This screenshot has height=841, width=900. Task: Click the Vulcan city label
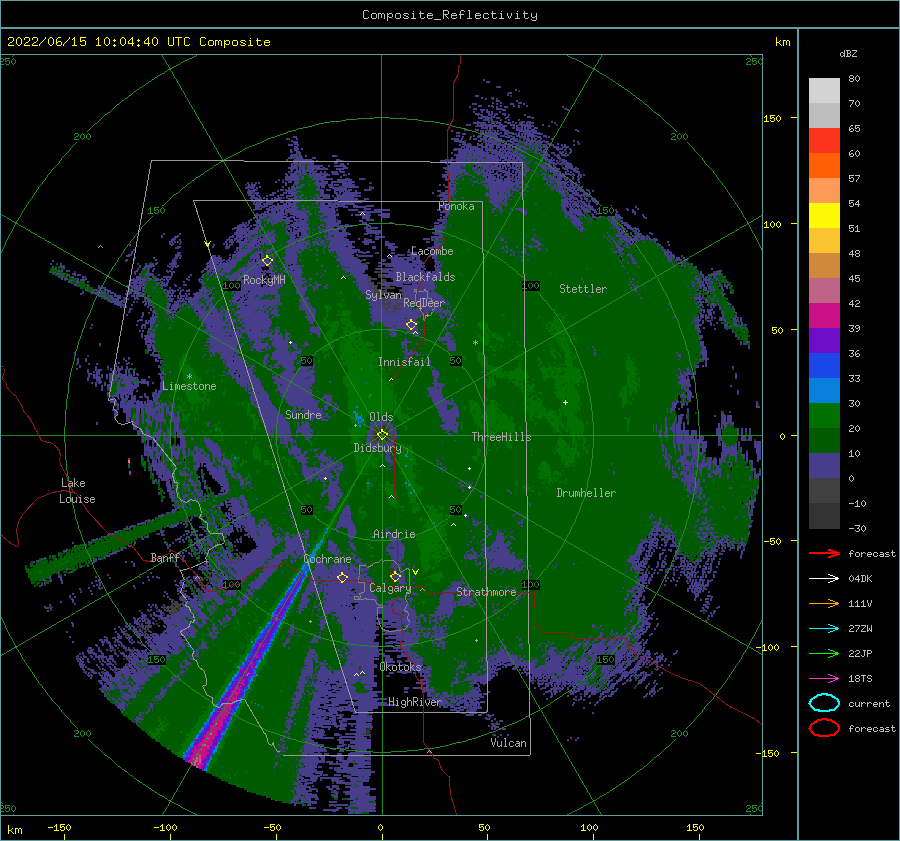tap(509, 743)
